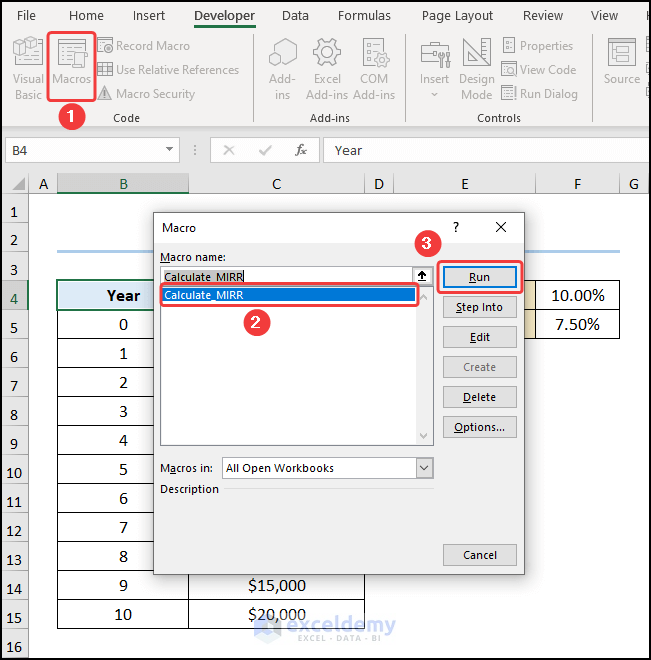This screenshot has width=651, height=660.
Task: Open the XML Source pane
Action: point(622,61)
